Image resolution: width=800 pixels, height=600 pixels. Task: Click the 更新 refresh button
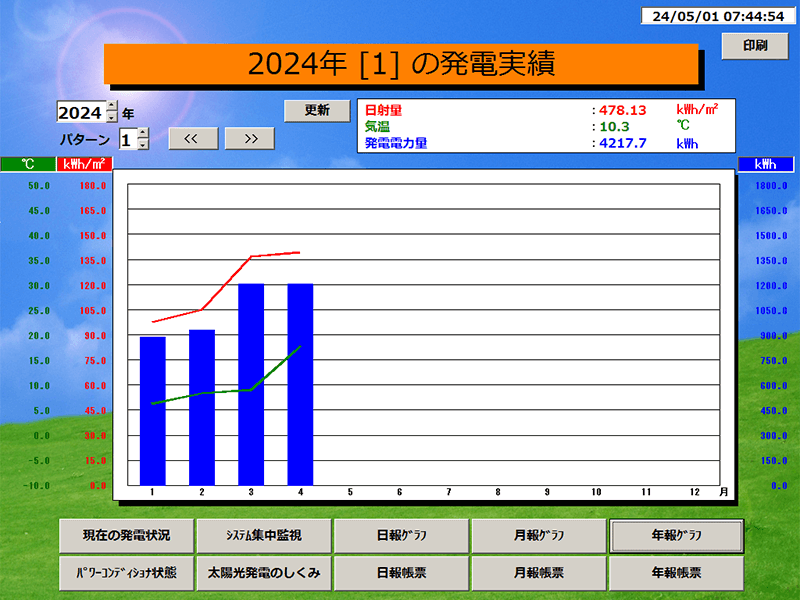(317, 111)
